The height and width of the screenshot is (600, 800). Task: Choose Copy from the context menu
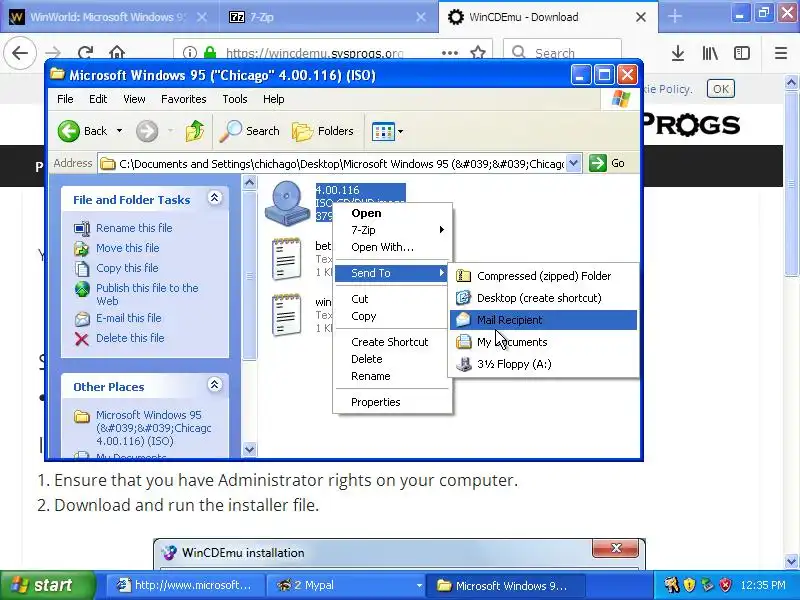click(x=392, y=316)
